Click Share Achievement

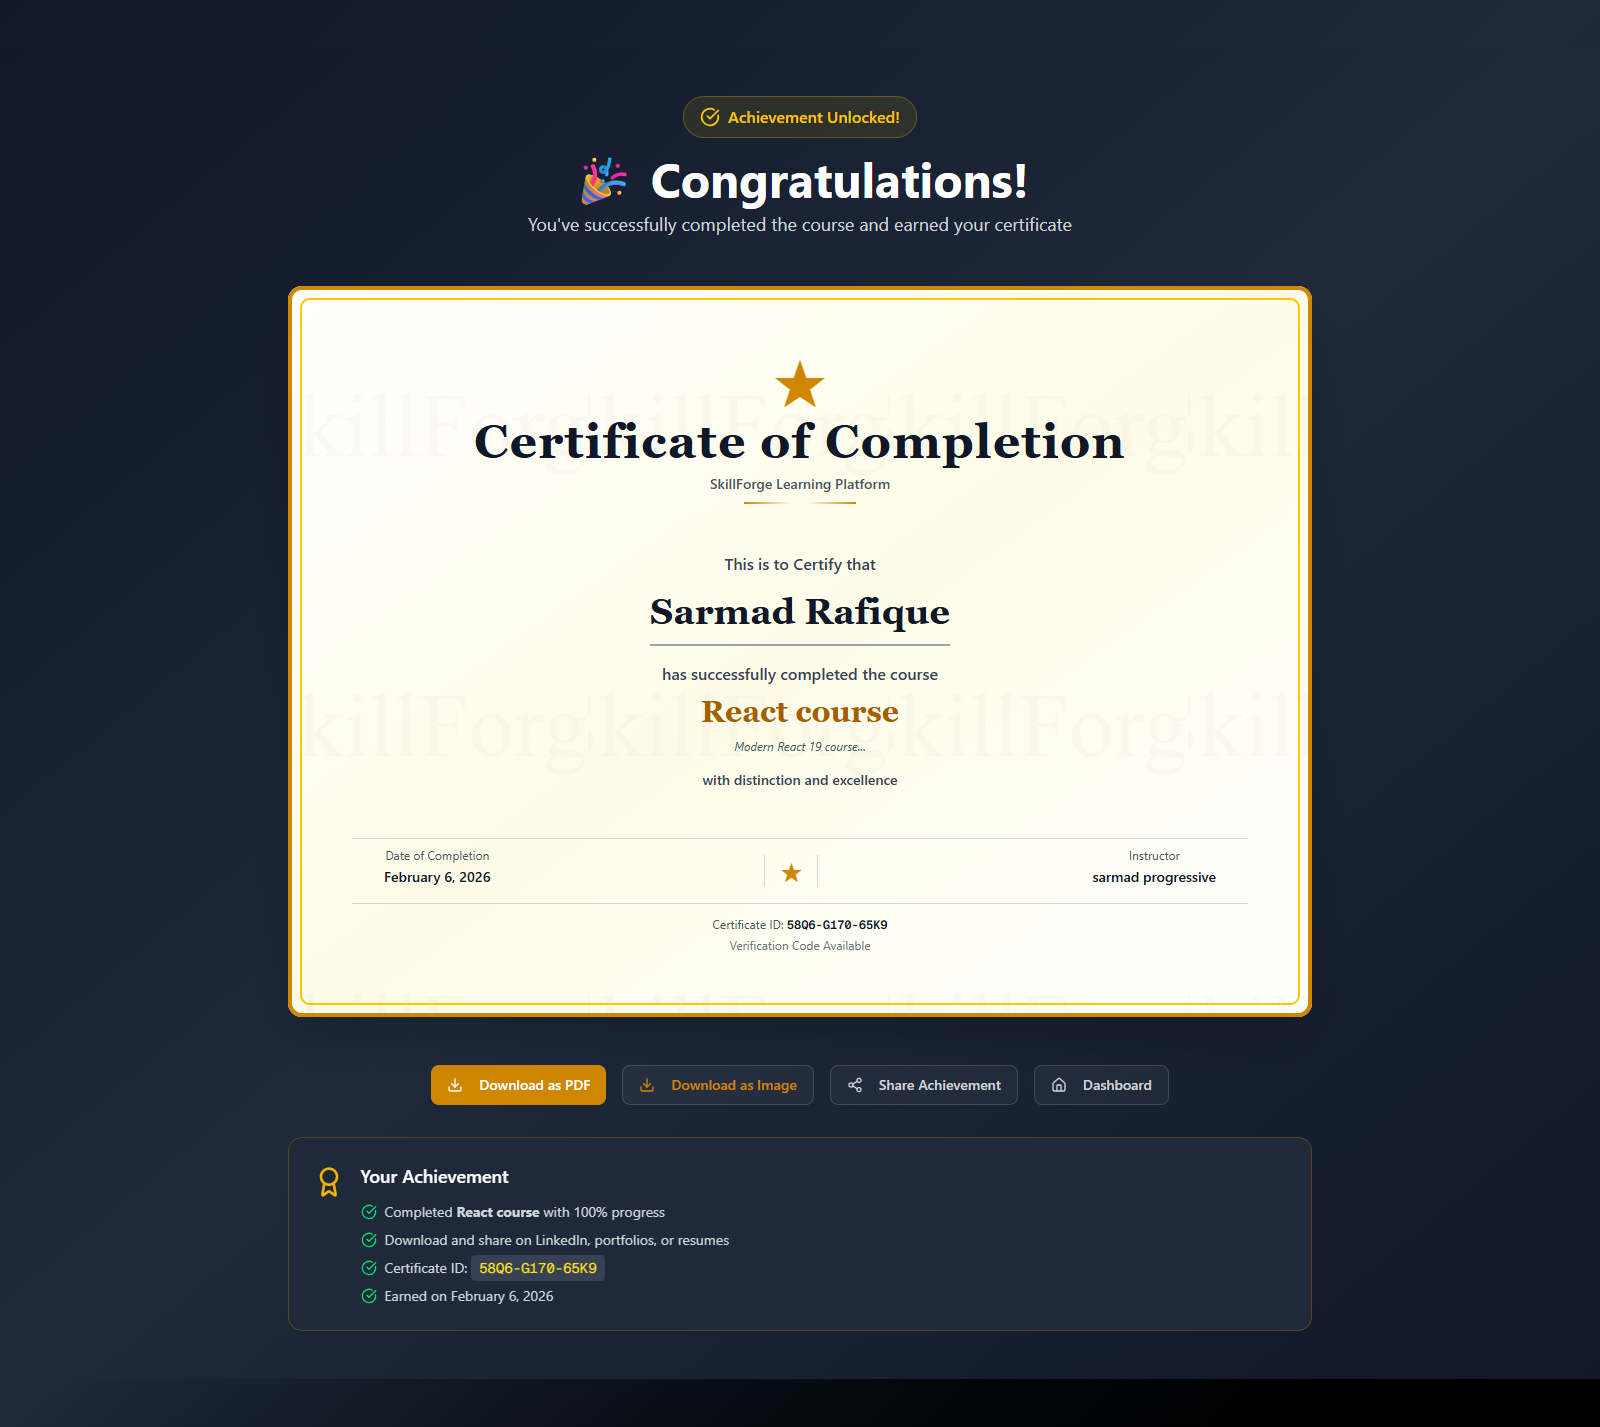(923, 1085)
